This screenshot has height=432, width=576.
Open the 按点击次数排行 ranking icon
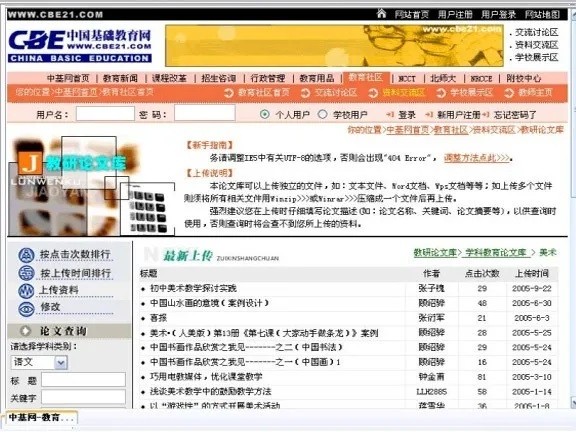click(26, 255)
